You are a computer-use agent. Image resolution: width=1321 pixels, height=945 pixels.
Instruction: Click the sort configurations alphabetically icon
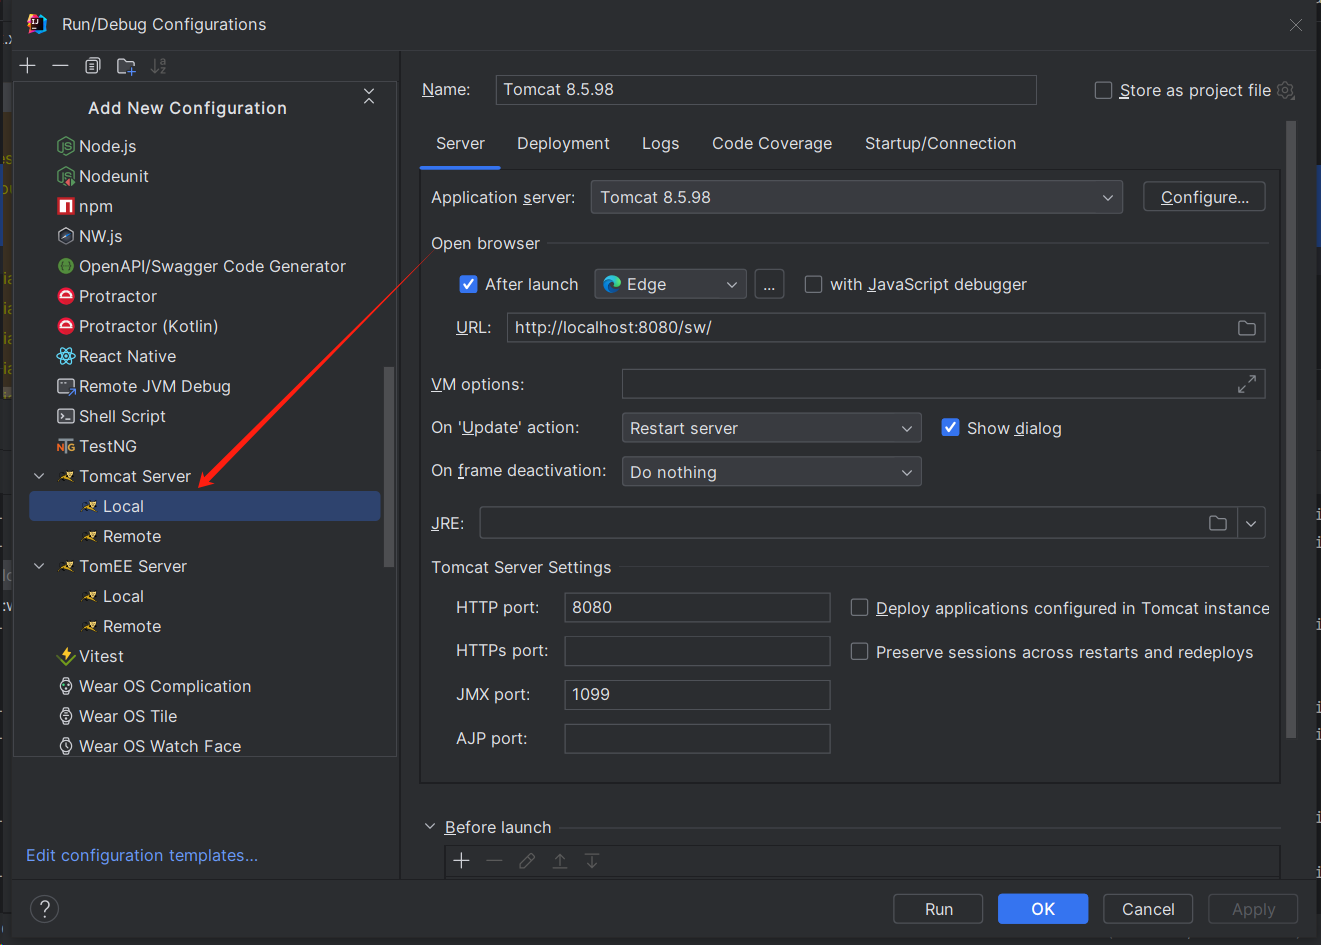click(158, 66)
